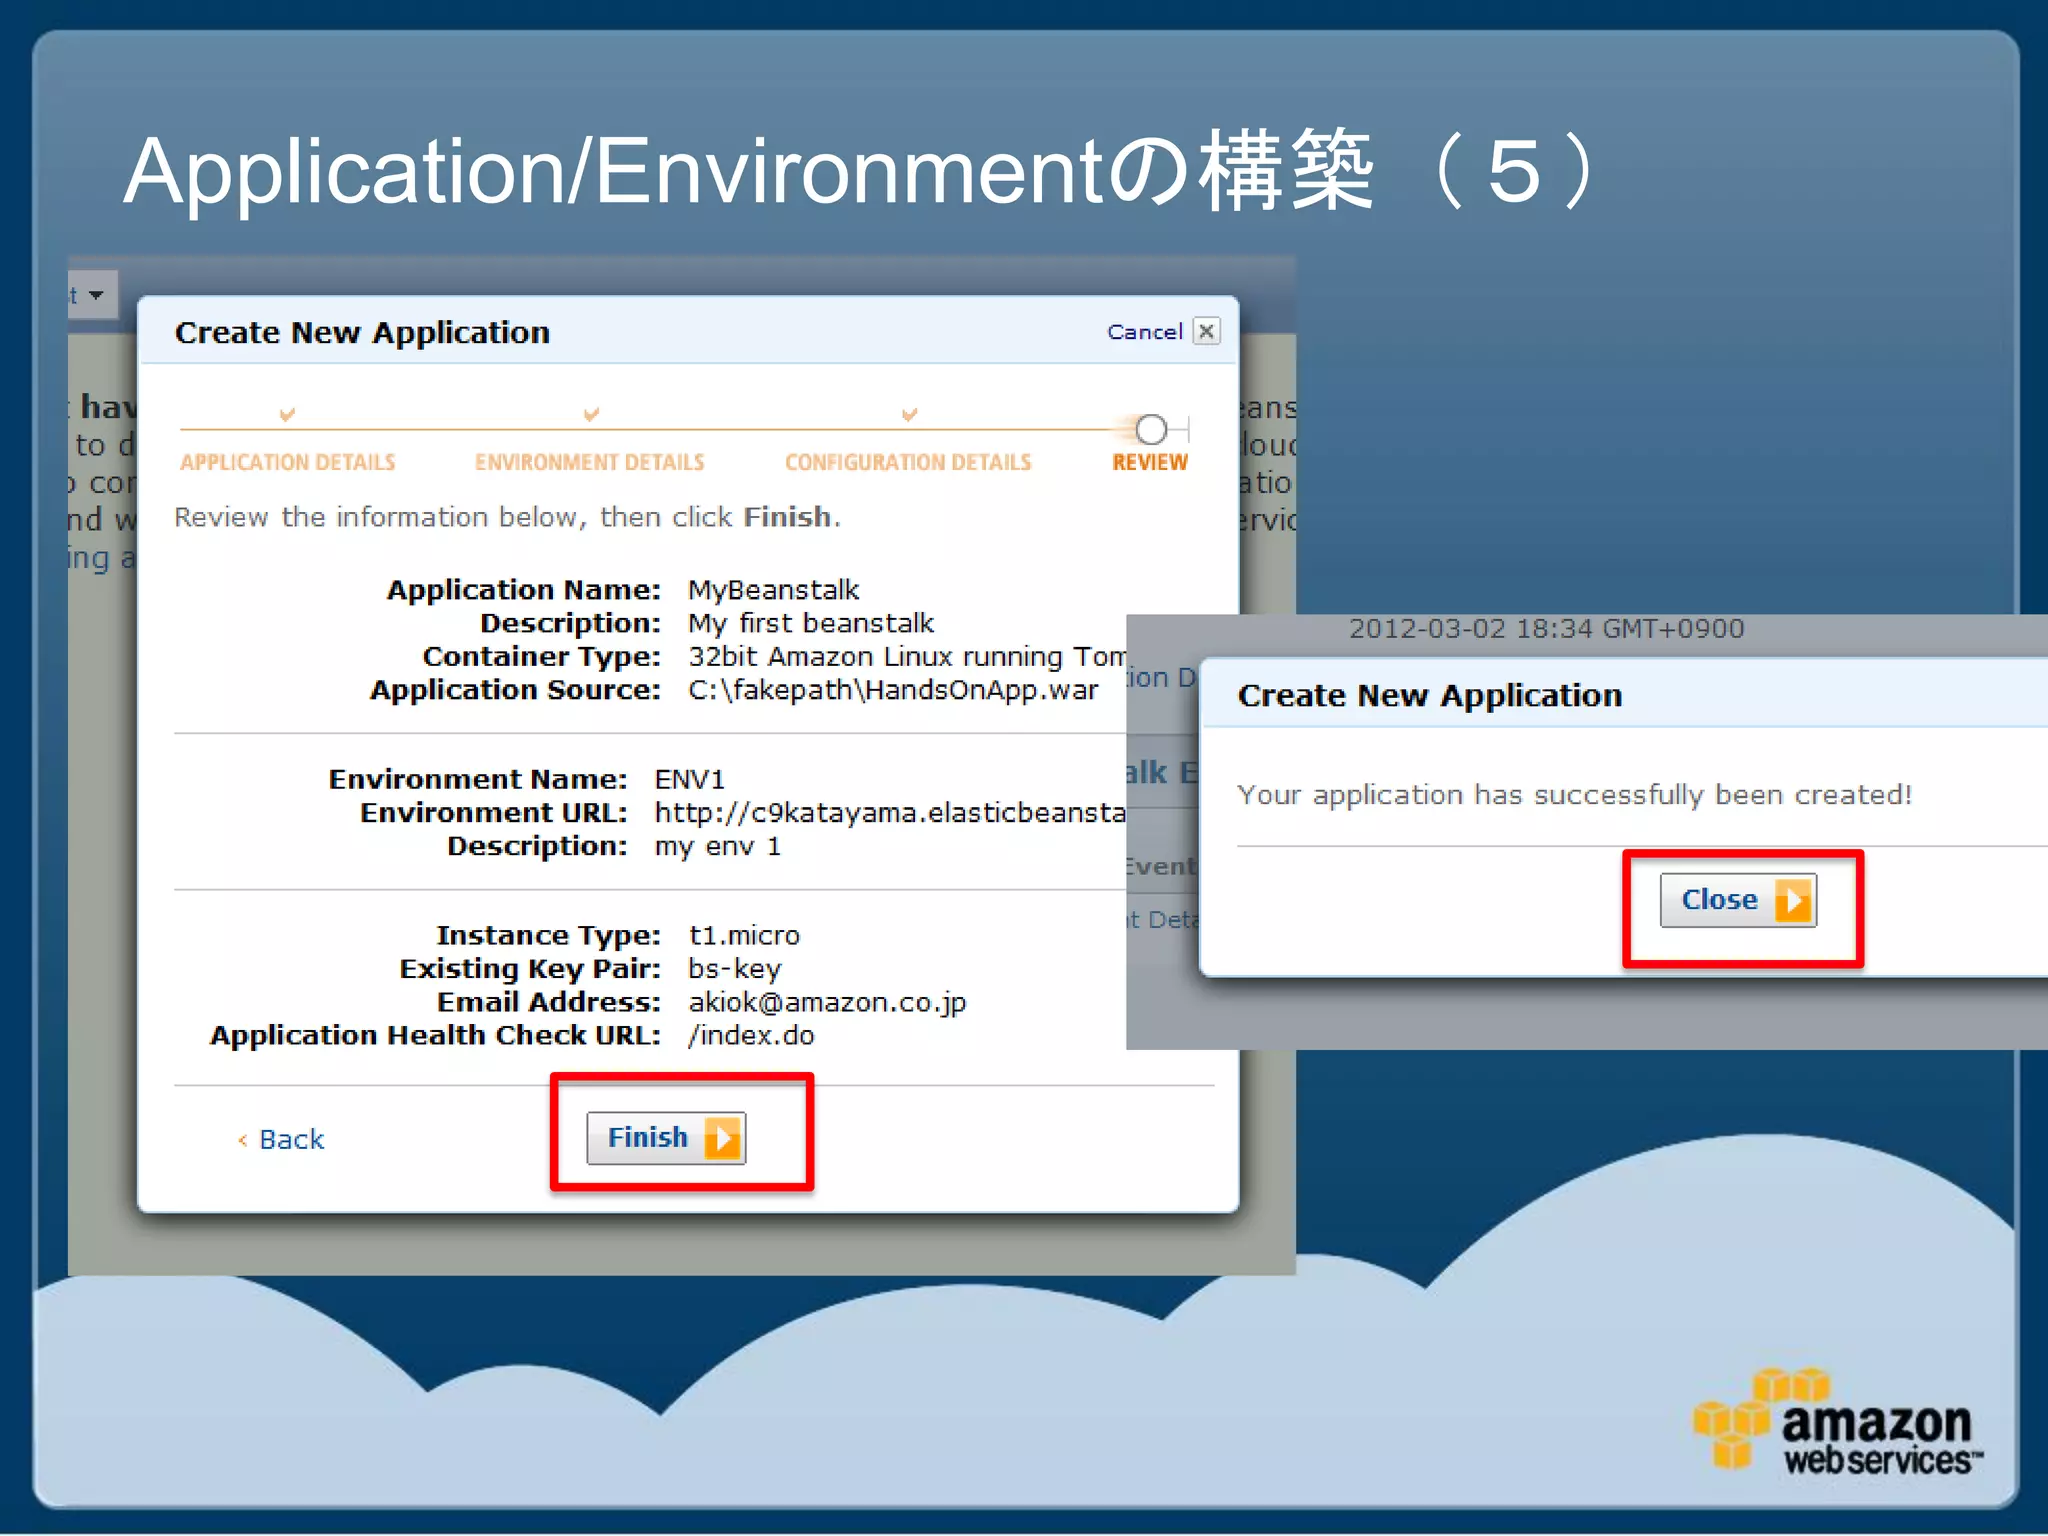Click the Application Details checkmark

pyautogui.click(x=287, y=414)
